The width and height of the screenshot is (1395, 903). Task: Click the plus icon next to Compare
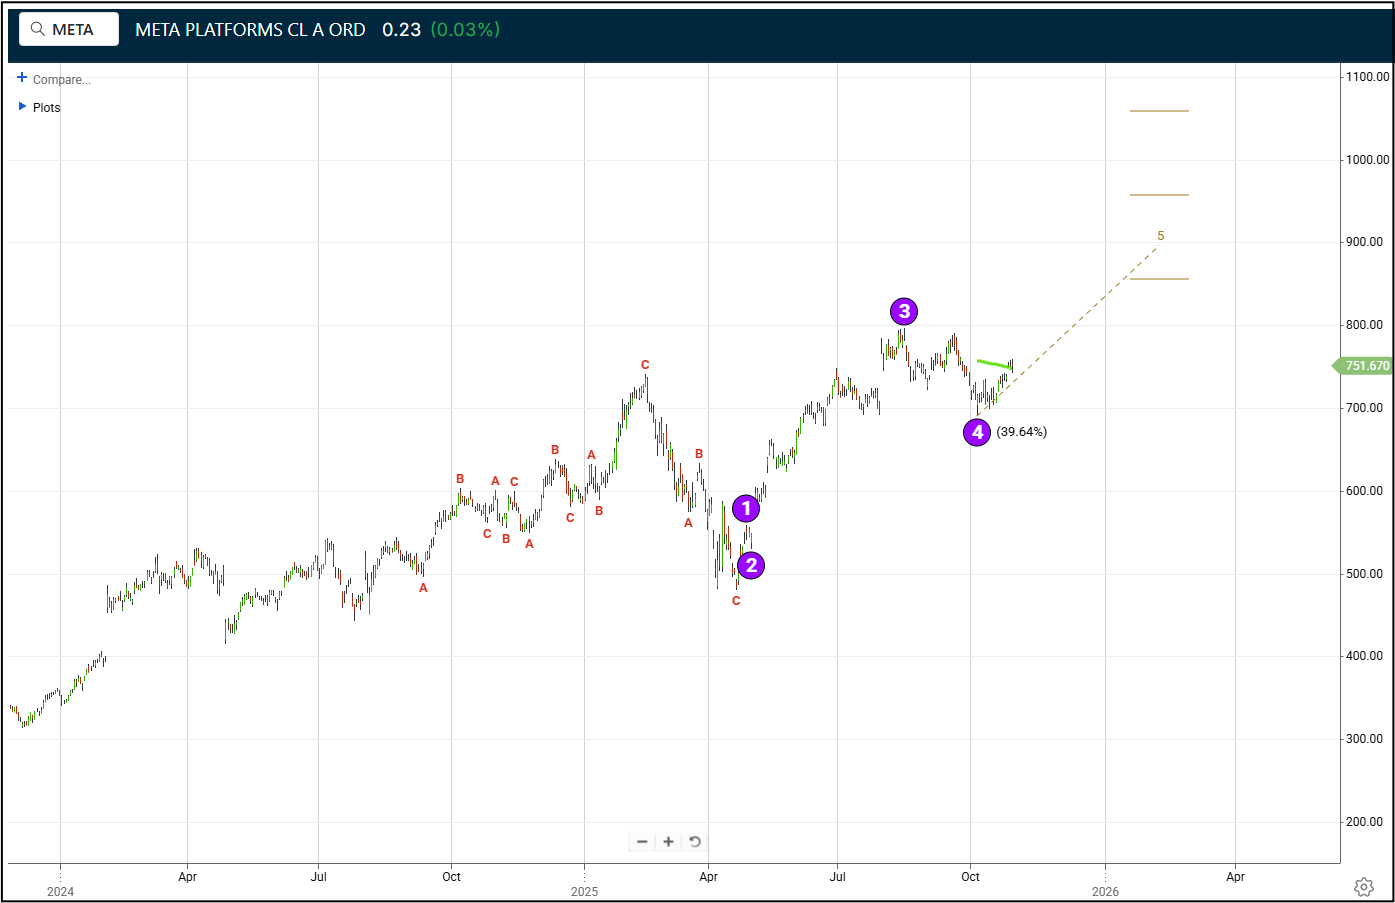(x=20, y=79)
